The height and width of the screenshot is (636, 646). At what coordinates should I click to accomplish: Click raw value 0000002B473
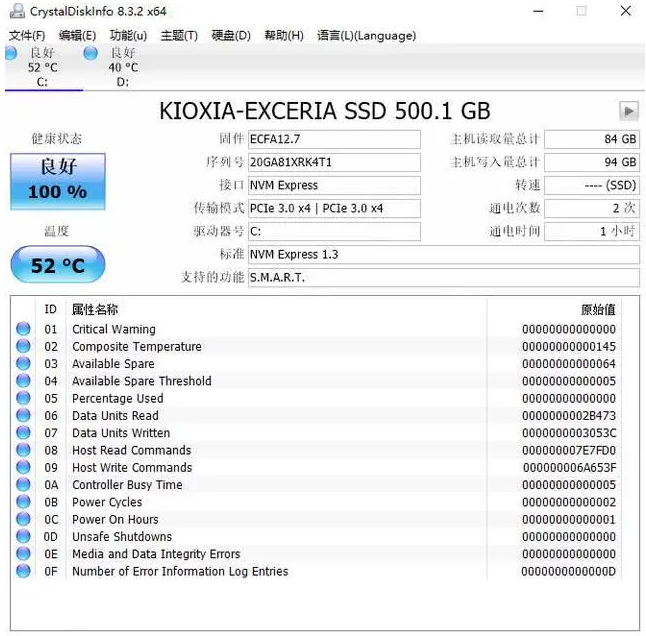tap(569, 416)
